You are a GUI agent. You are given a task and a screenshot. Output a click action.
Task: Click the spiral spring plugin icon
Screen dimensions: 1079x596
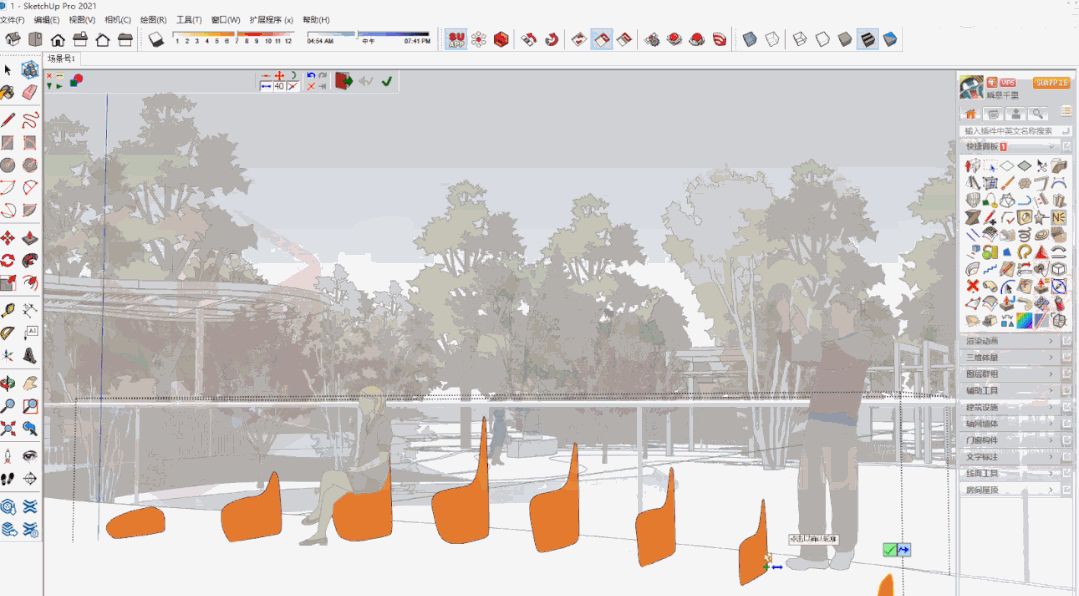coord(1025,235)
